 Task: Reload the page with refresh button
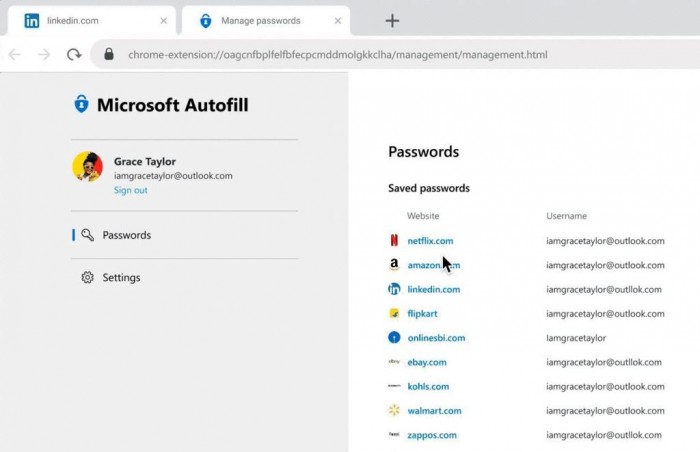coord(74,55)
